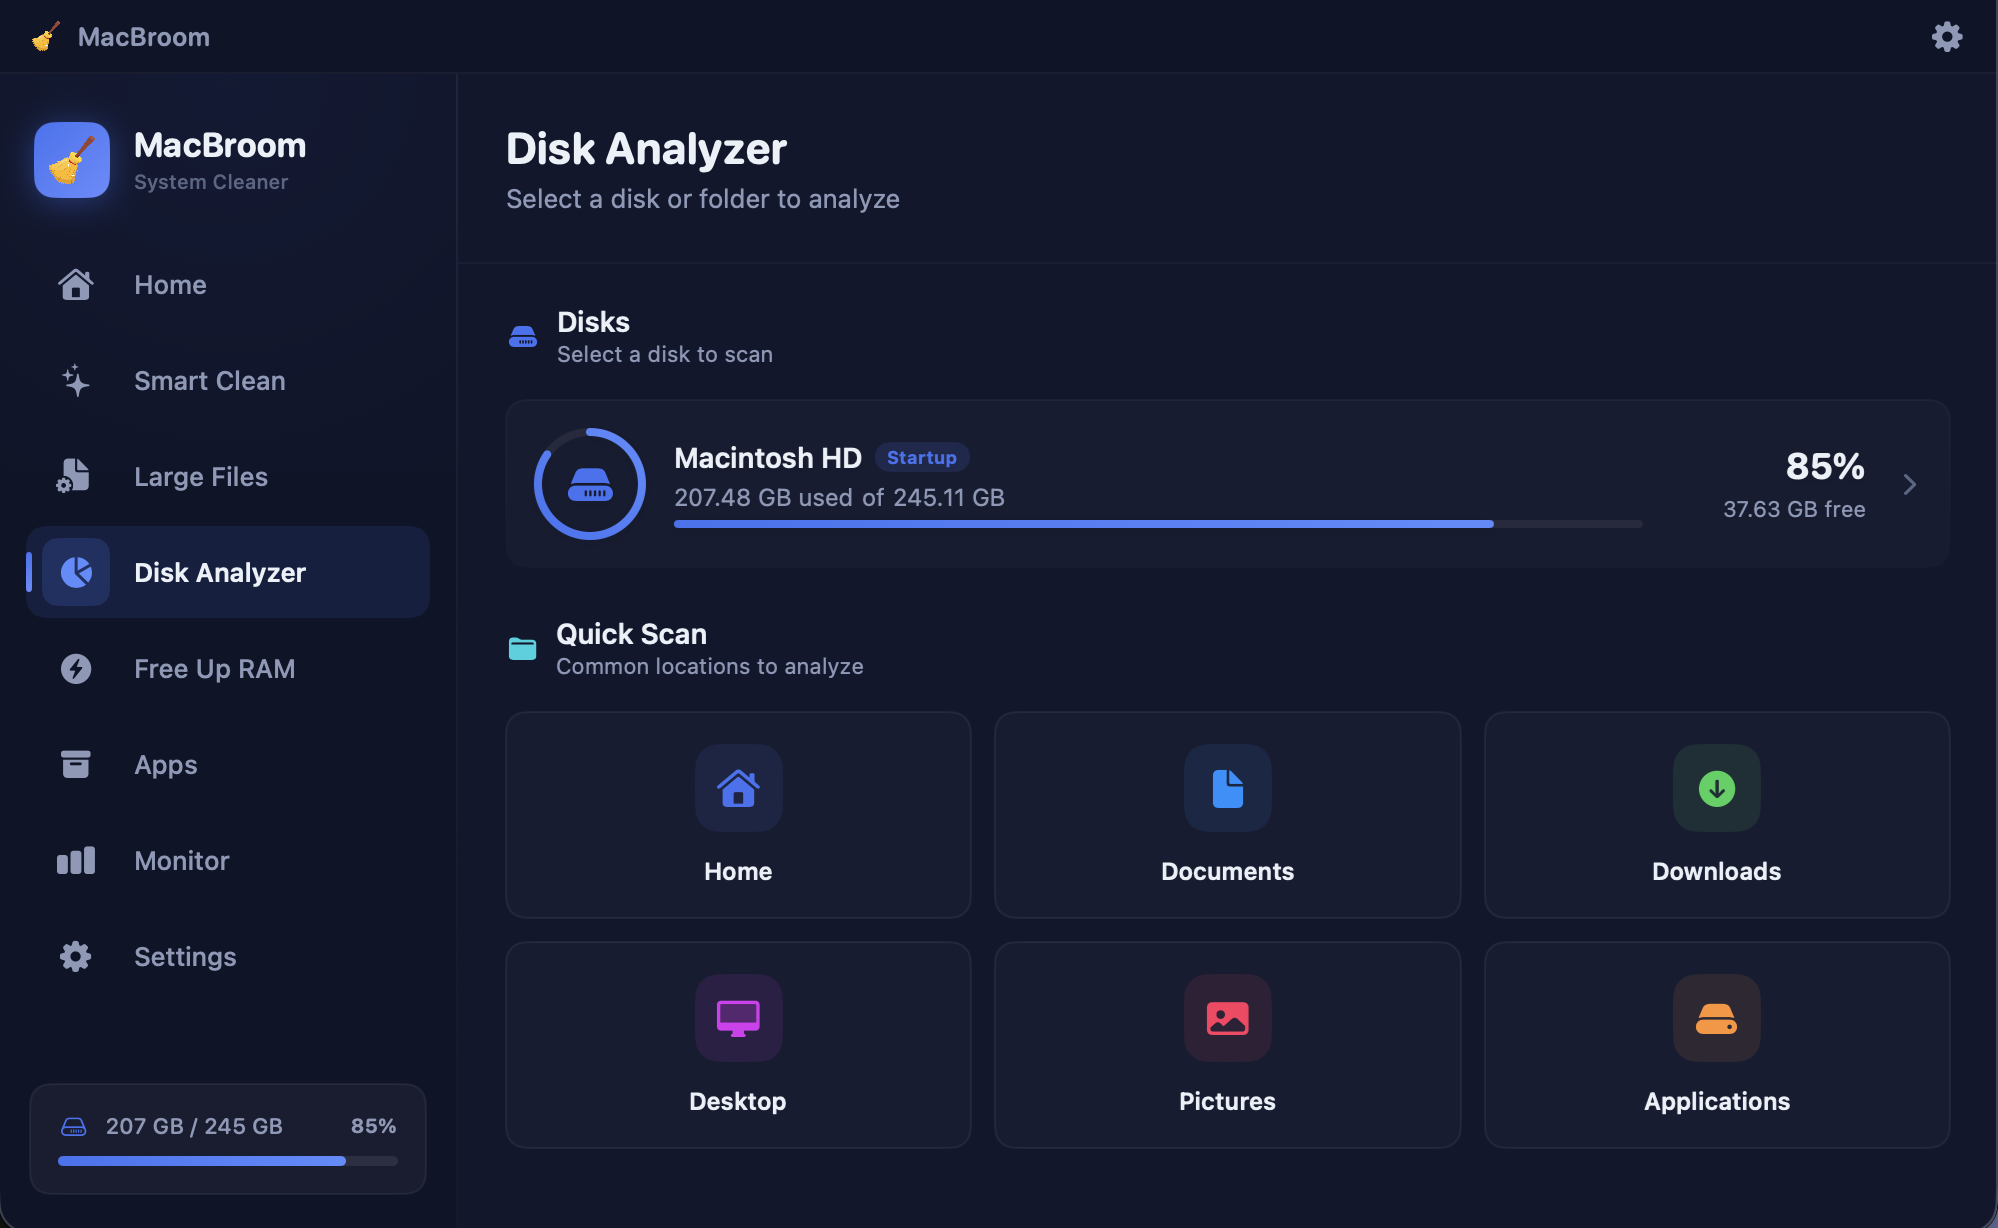1998x1228 pixels.
Task: Open the Monitor section
Action: pos(228,860)
